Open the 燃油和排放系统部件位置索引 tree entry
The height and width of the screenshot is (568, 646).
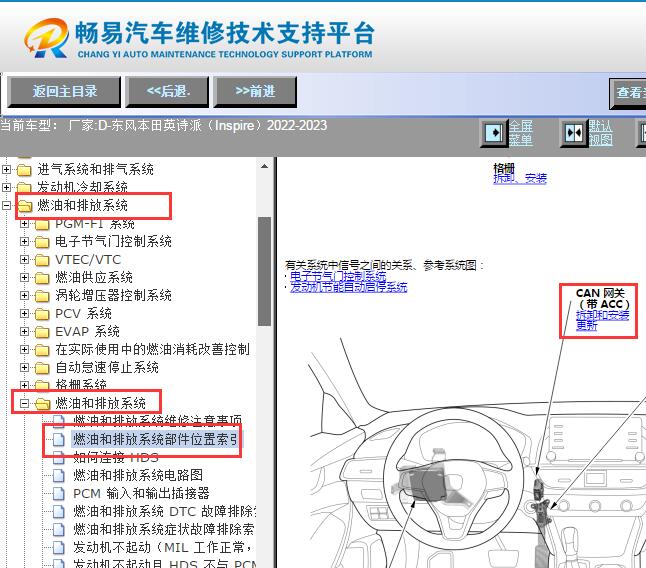(x=156, y=439)
